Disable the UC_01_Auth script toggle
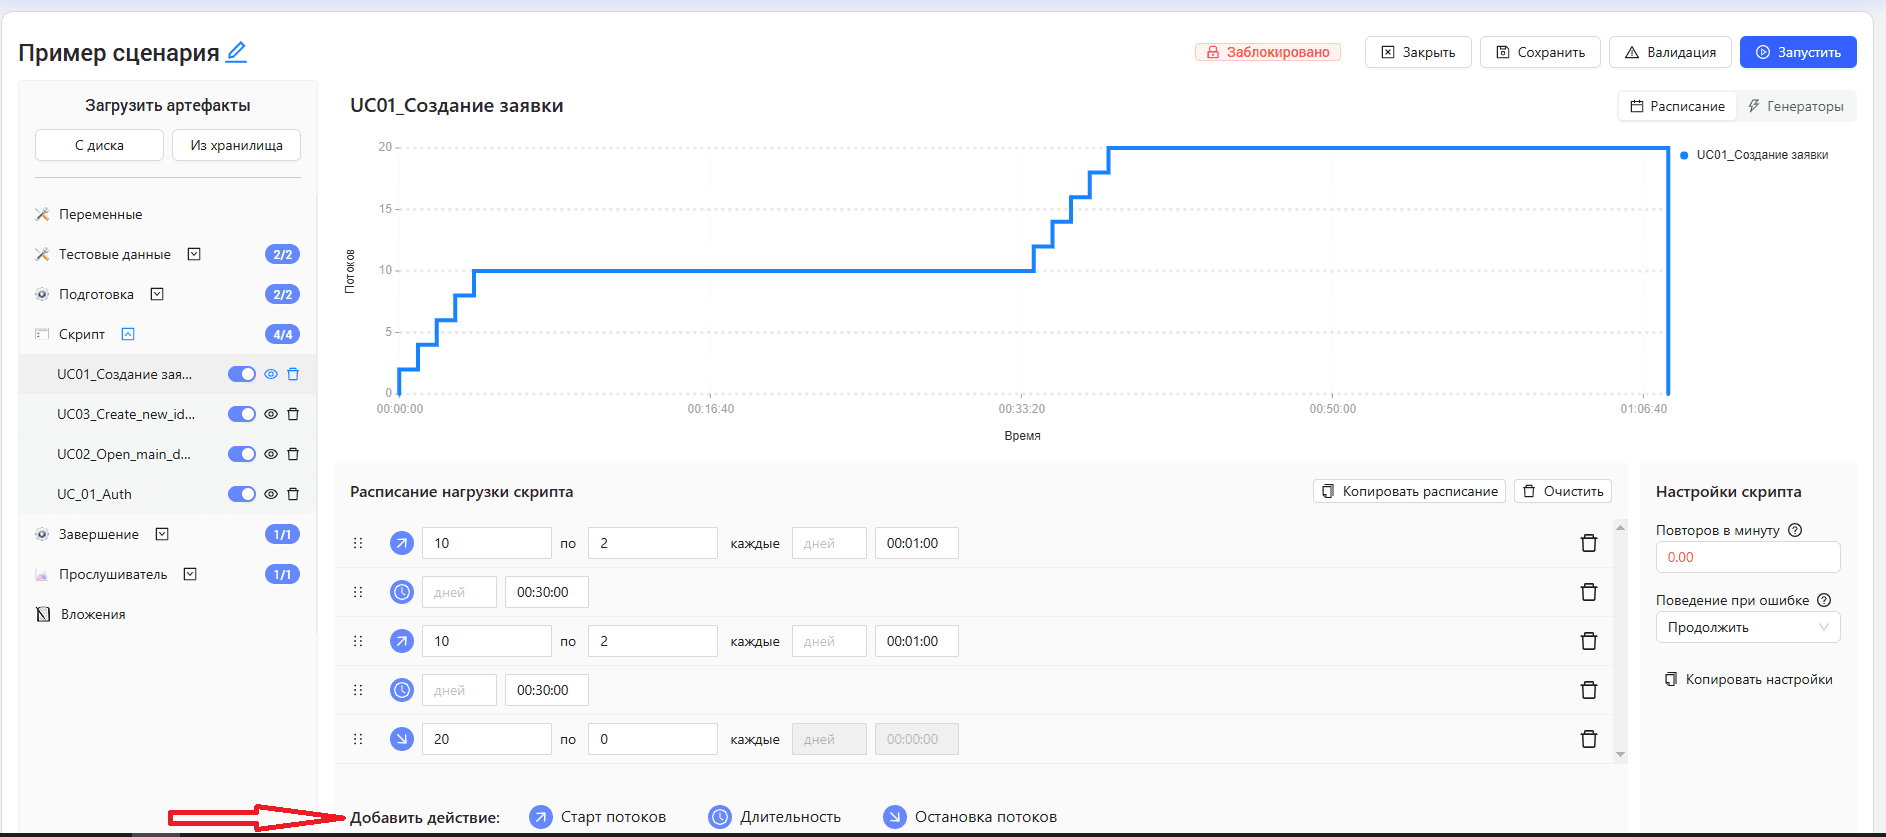1886x837 pixels. (x=242, y=494)
